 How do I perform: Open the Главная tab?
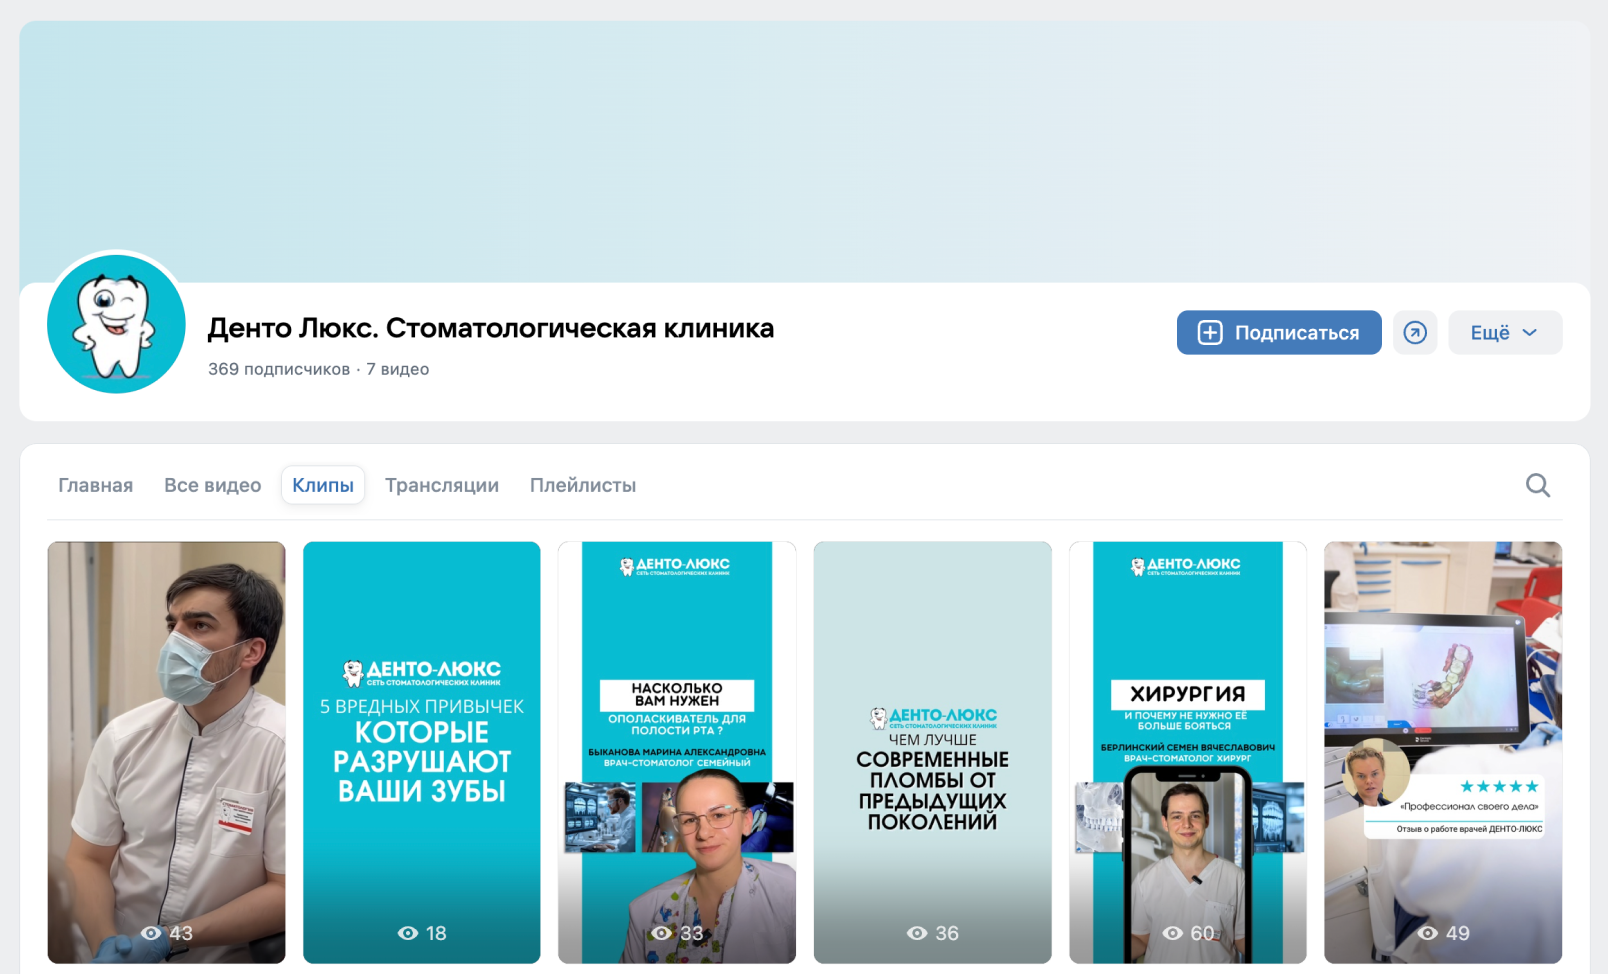click(x=96, y=485)
